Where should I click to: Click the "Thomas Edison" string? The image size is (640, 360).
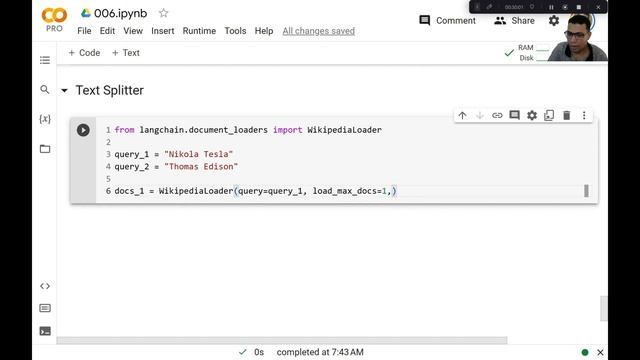coord(201,167)
